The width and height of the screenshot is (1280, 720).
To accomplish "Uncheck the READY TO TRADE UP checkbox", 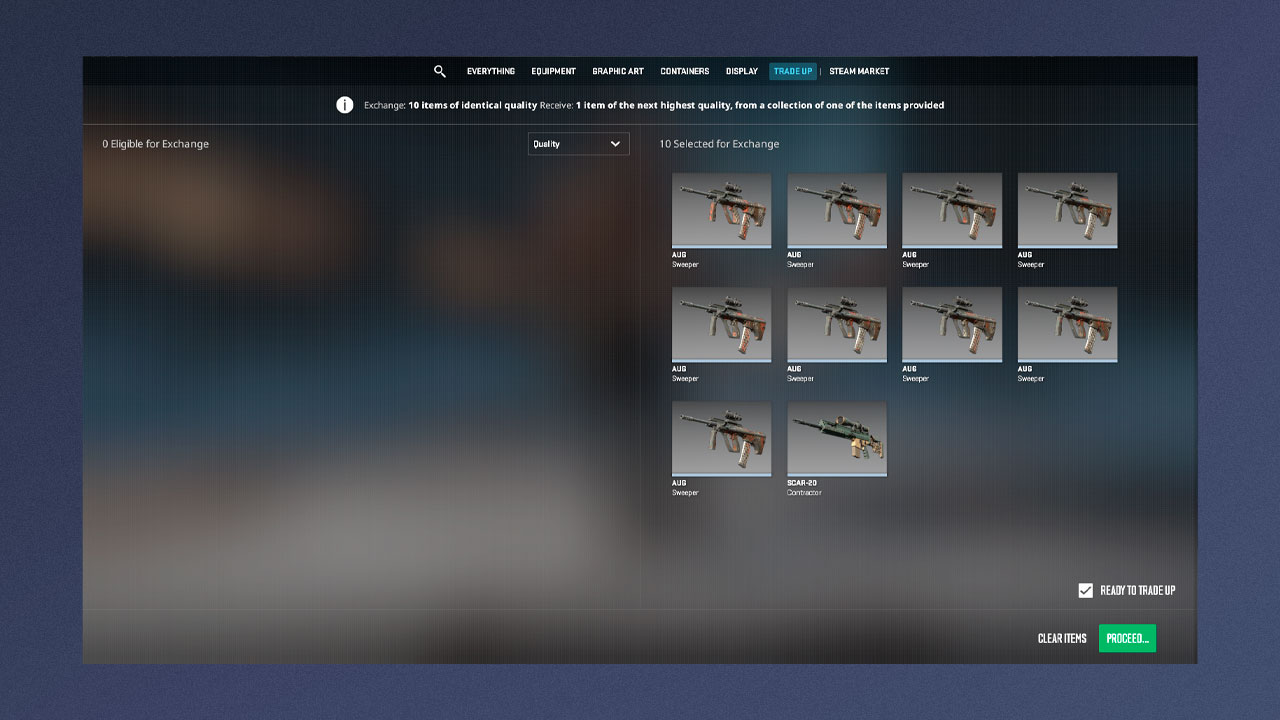I will pyautogui.click(x=1085, y=590).
